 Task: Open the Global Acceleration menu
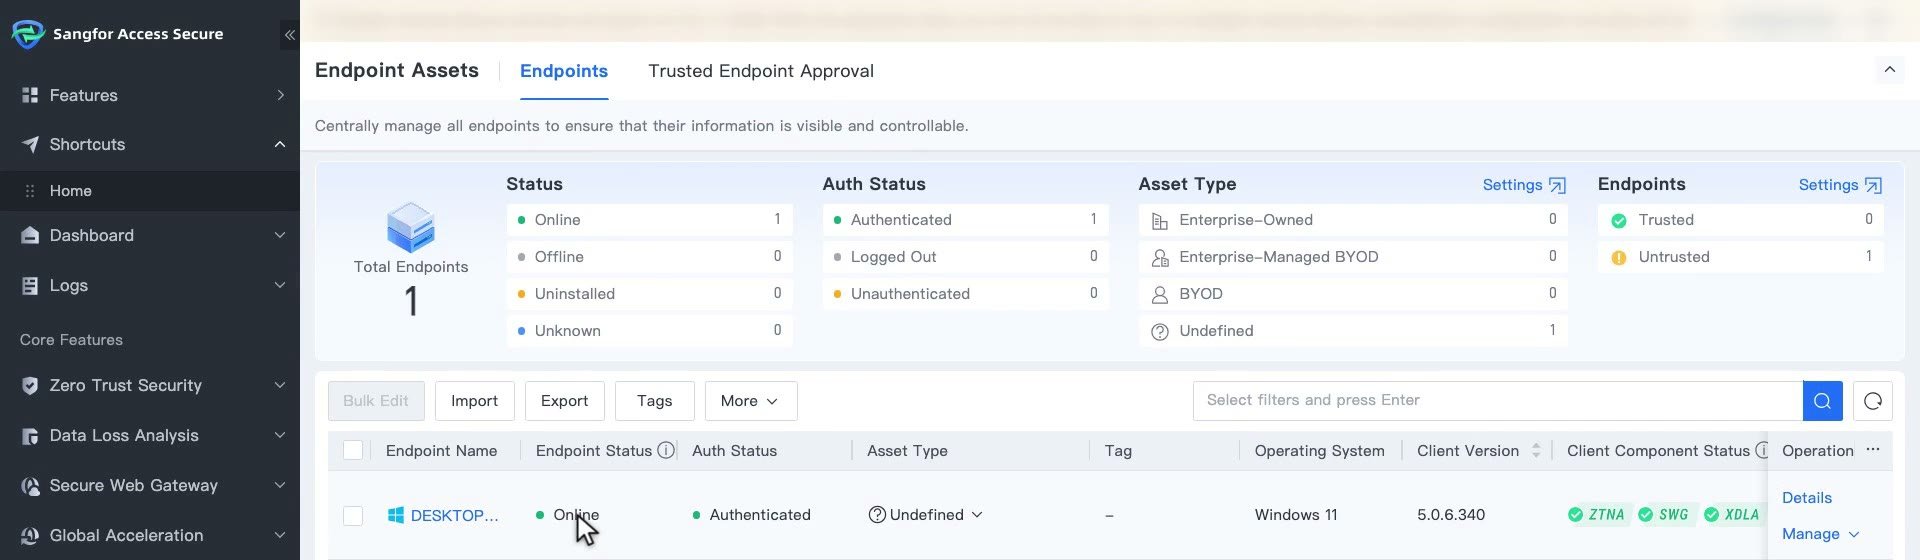[150, 535]
